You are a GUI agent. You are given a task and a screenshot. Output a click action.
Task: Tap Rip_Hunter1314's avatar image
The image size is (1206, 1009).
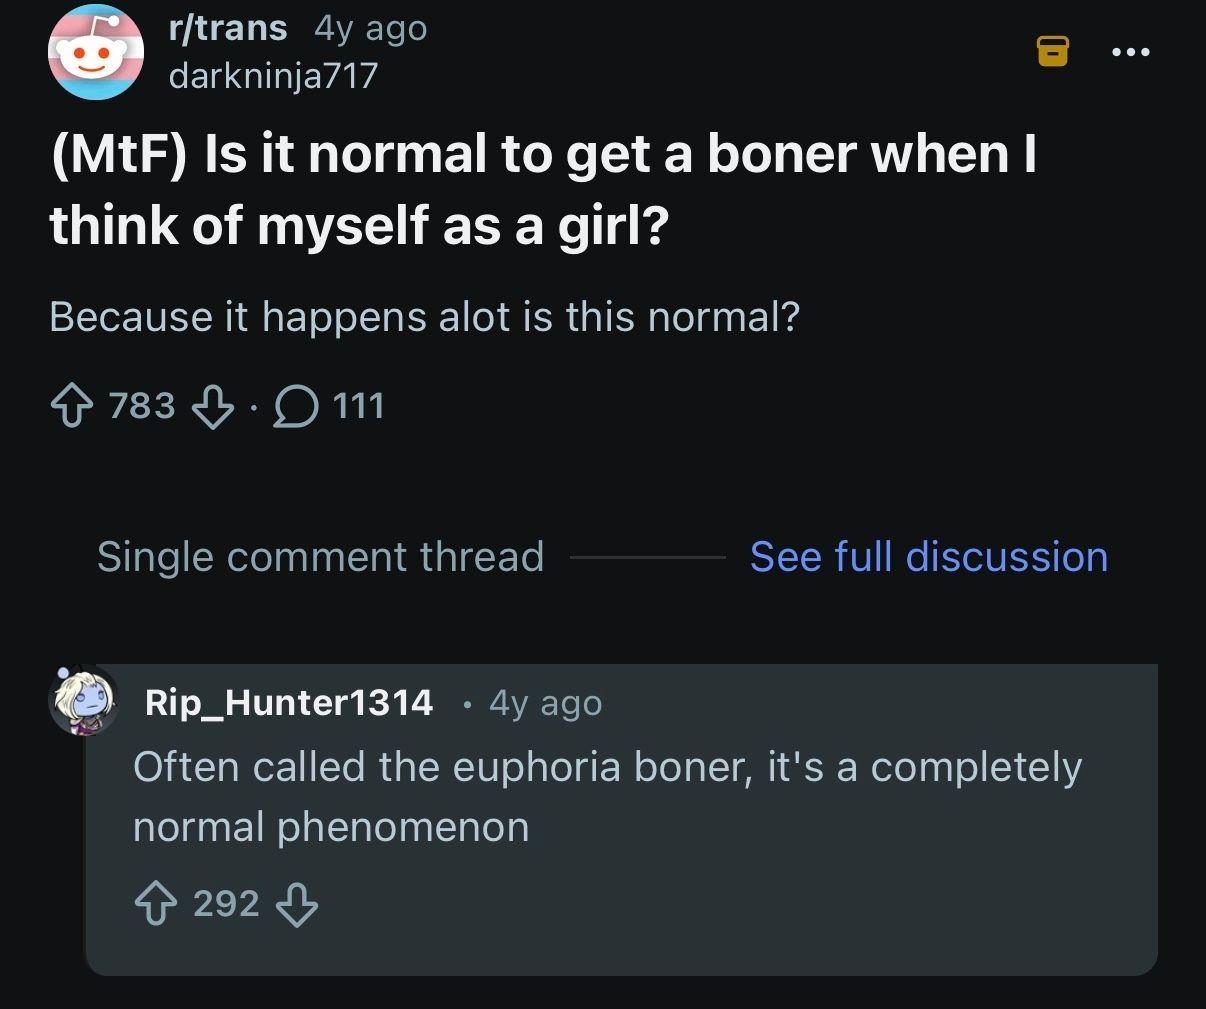(85, 701)
